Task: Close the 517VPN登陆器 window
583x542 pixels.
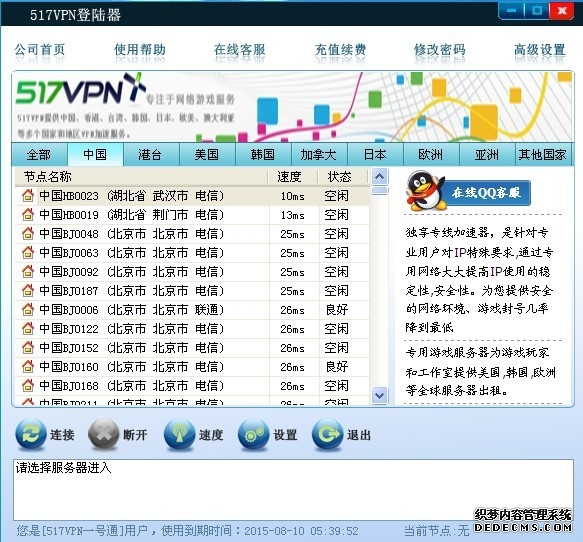Action: point(561,11)
